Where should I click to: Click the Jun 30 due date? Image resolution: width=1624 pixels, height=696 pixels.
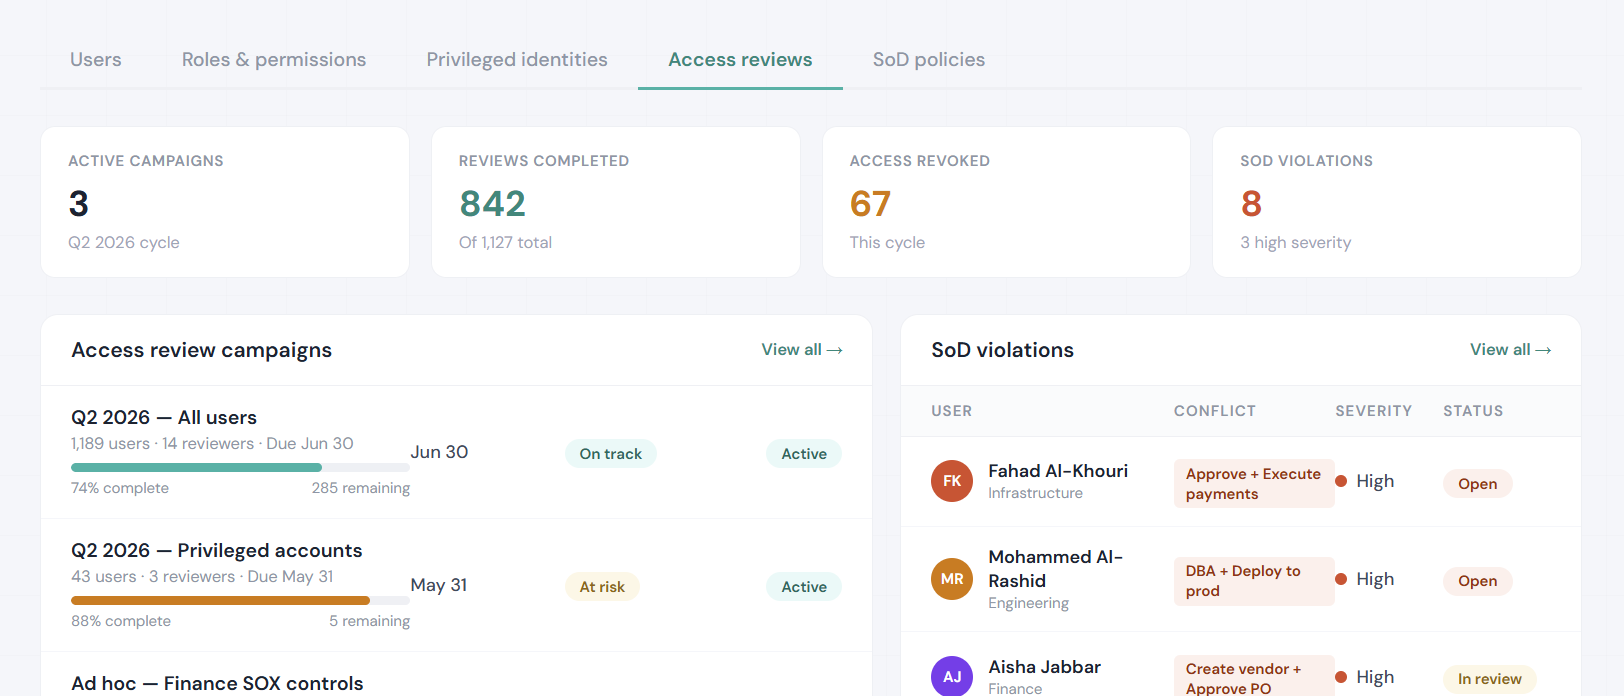coord(439,452)
